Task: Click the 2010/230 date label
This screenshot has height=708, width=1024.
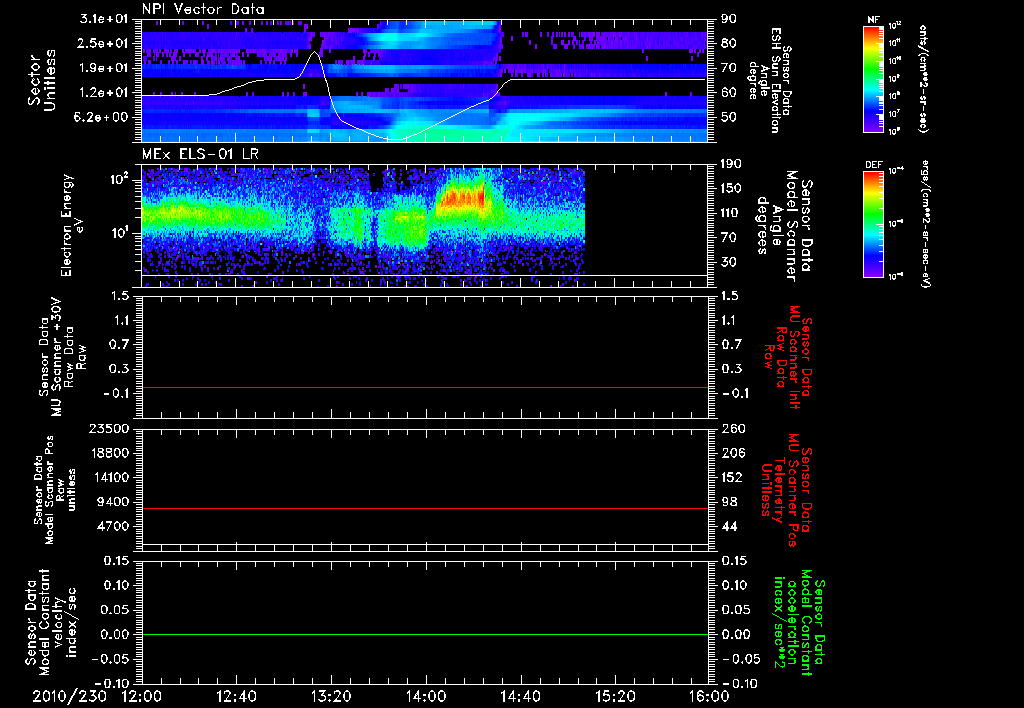Action: pos(70,696)
